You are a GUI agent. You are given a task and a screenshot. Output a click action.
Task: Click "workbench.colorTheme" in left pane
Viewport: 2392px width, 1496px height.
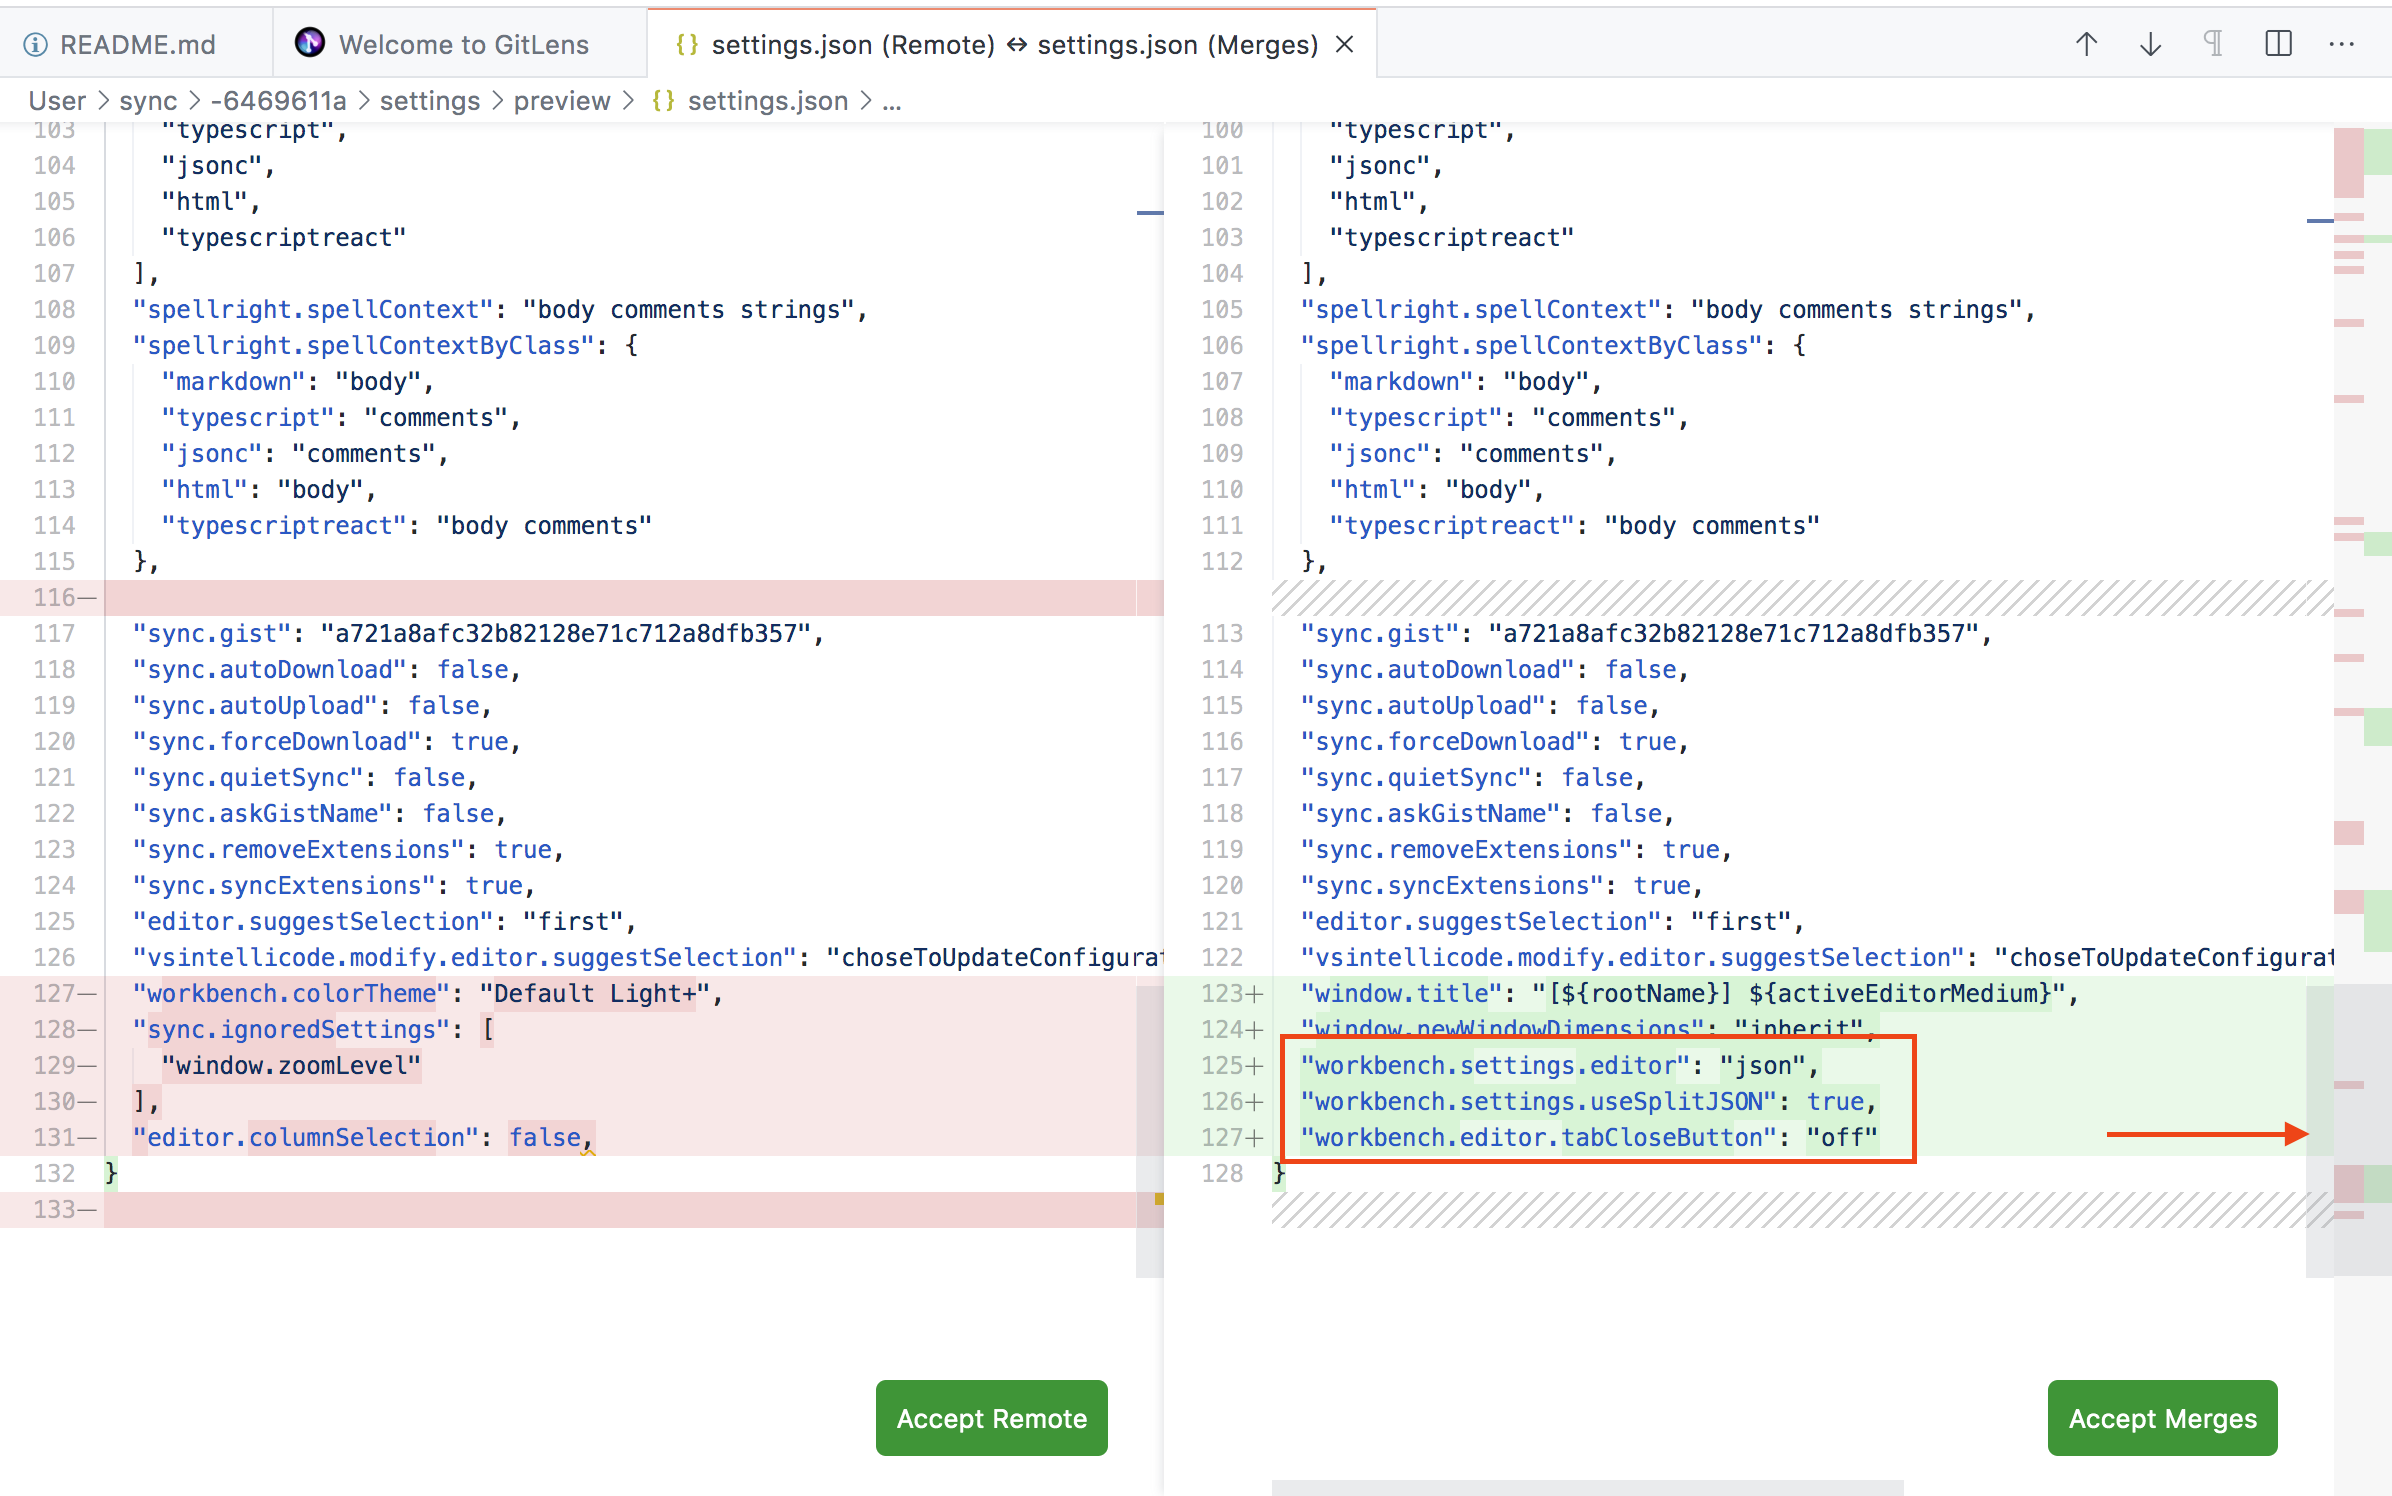[291, 993]
